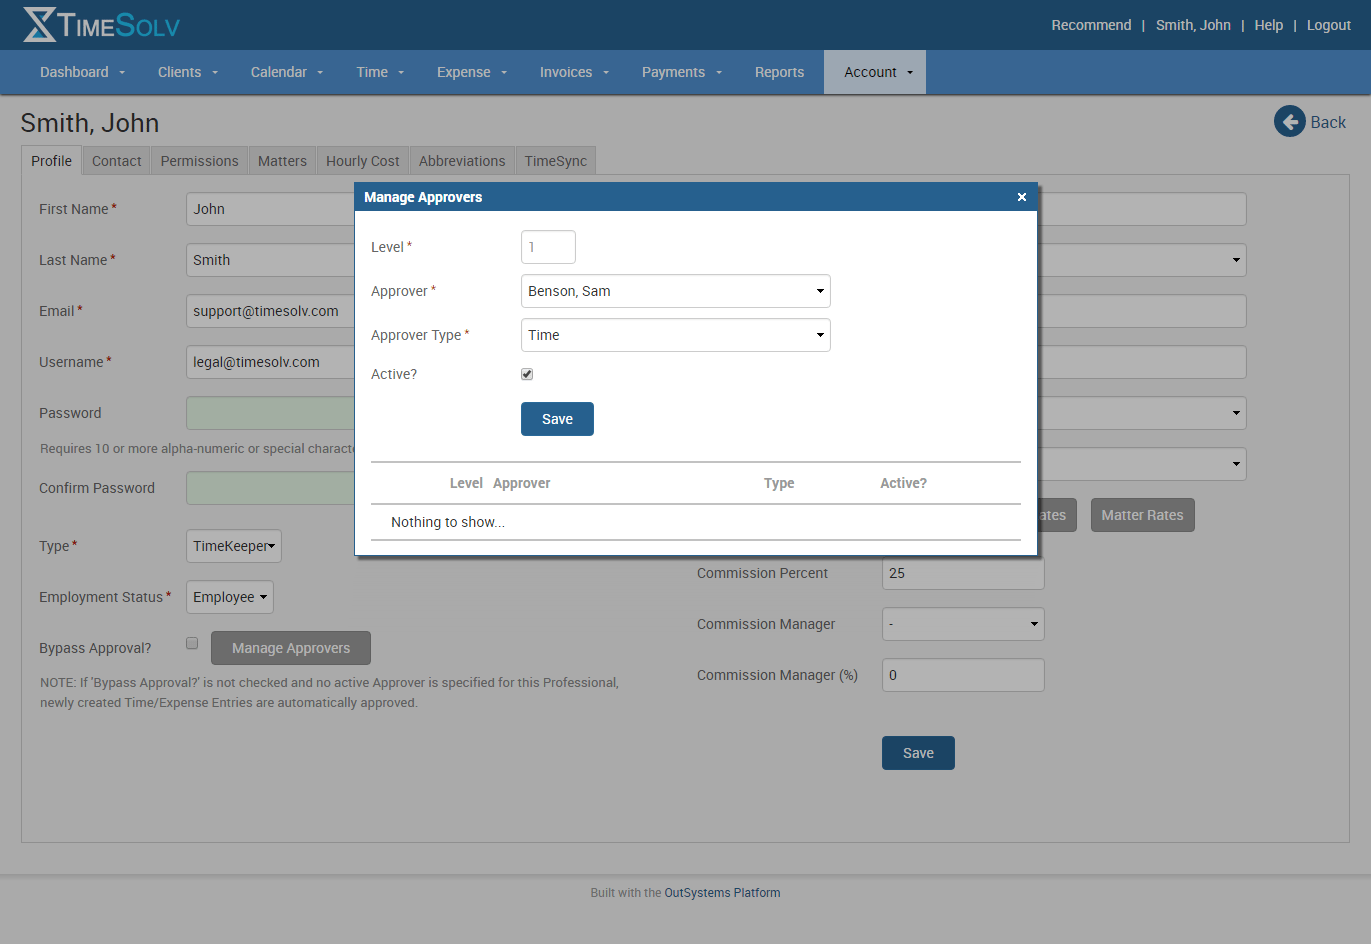Screen dimensions: 1371x944
Task: Click the TimeSolv logo
Action: click(100, 24)
